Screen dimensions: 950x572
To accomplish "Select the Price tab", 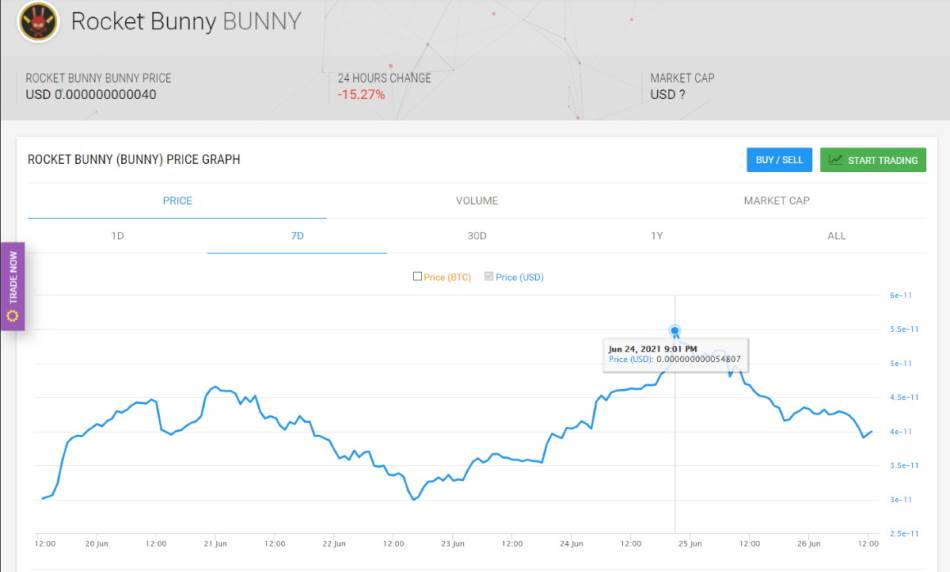I will 177,201.
